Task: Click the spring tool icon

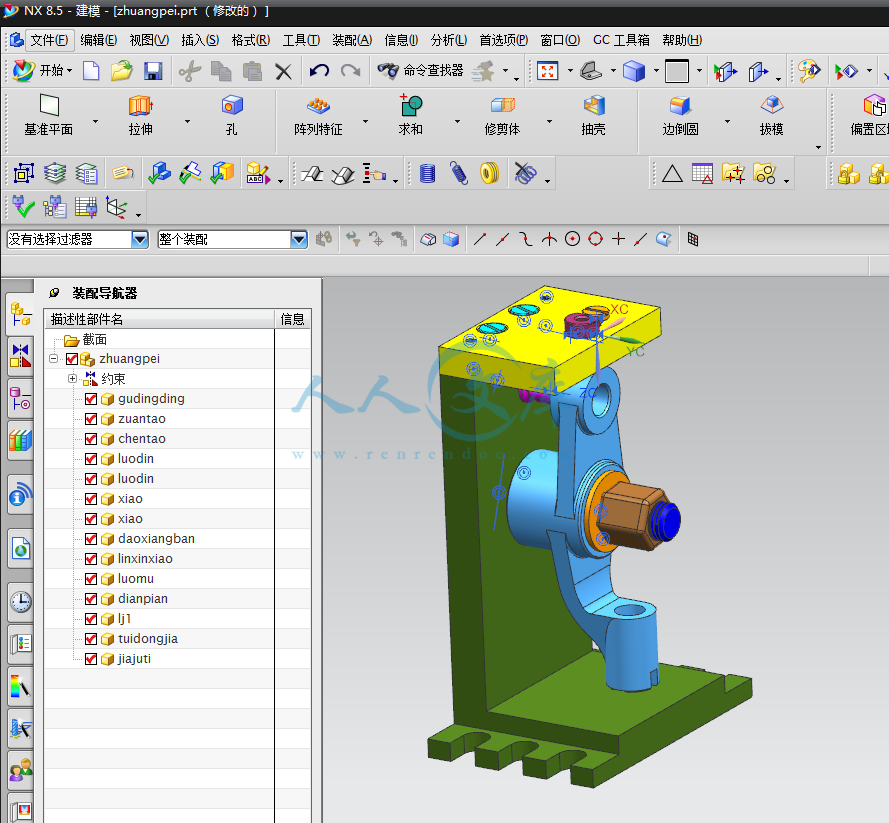Action: (x=458, y=173)
